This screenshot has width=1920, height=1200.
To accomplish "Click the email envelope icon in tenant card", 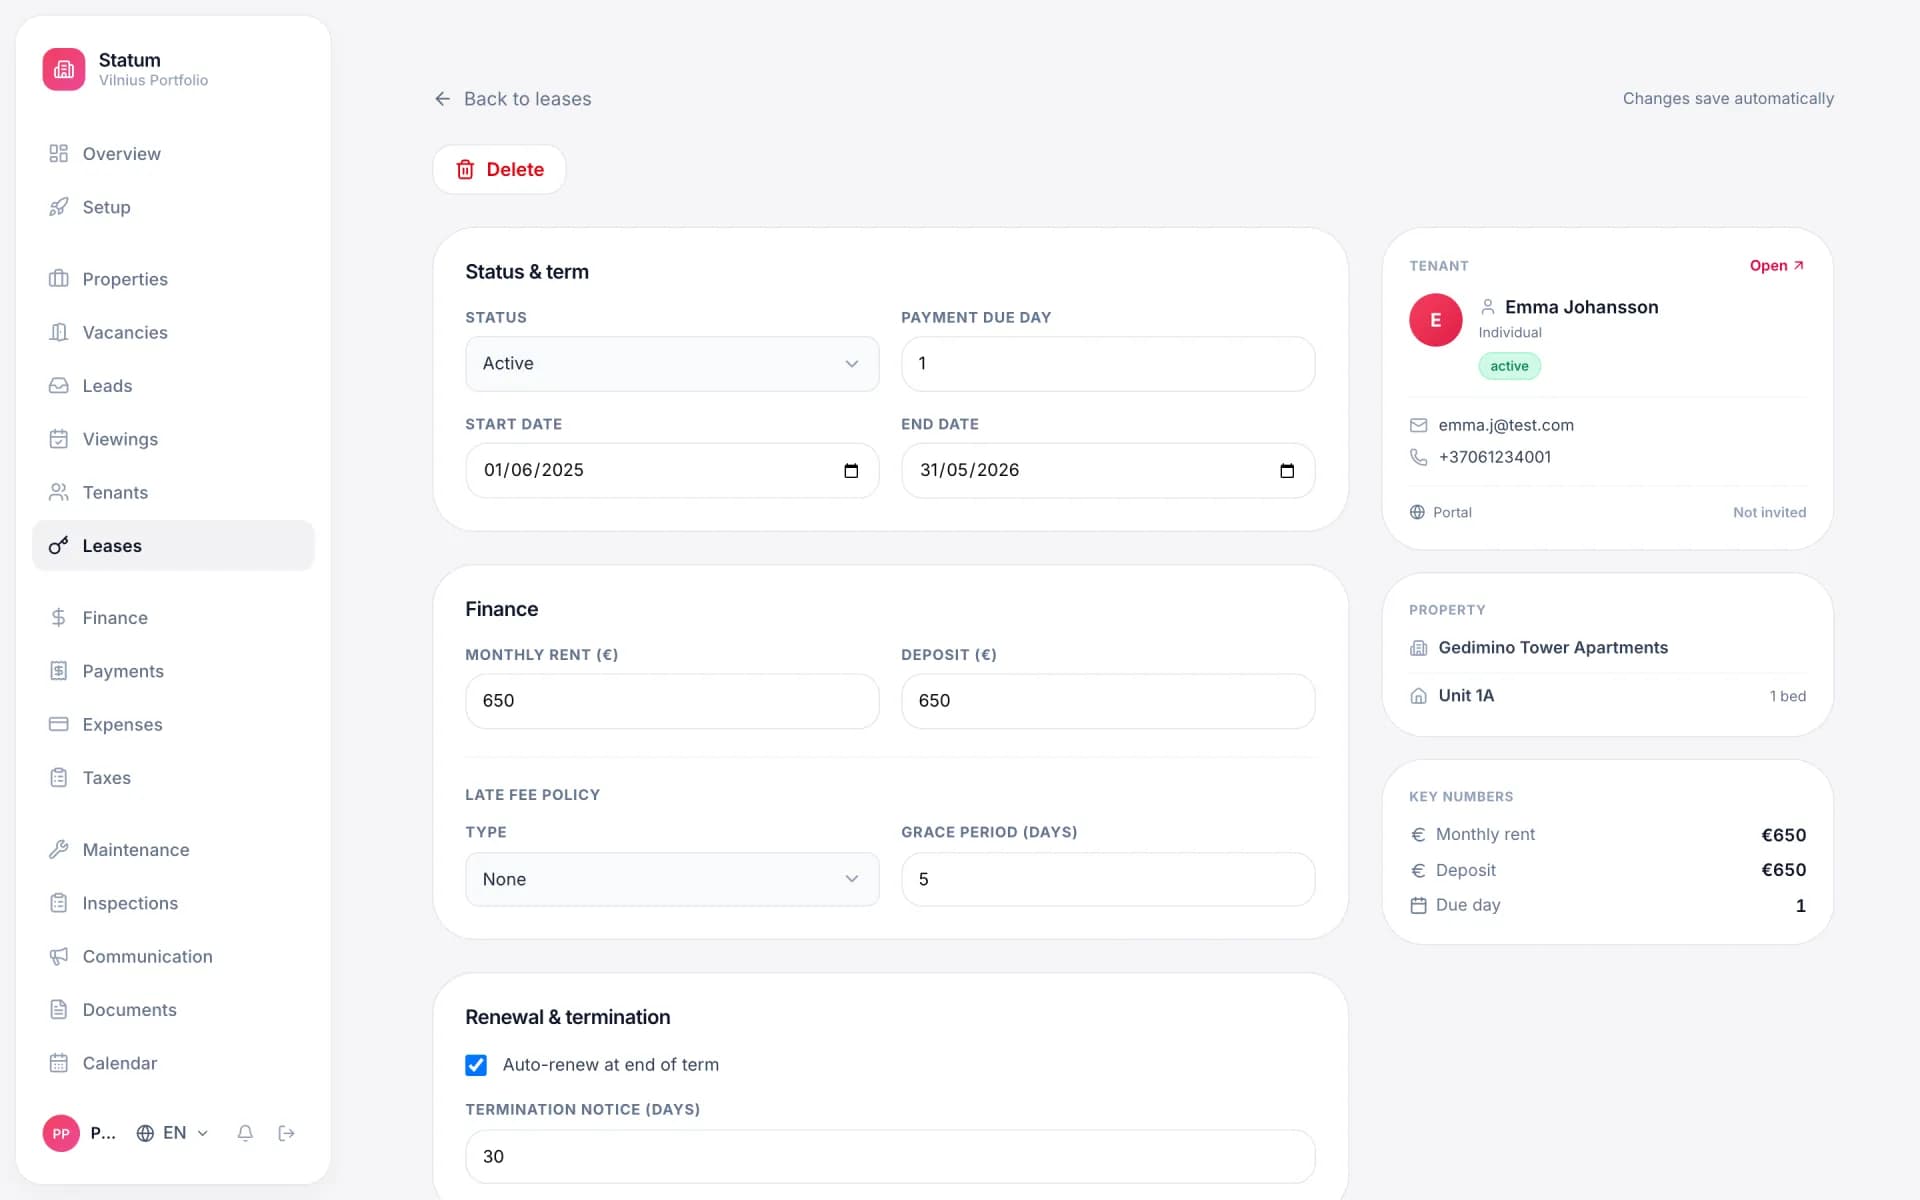I will tap(1418, 425).
